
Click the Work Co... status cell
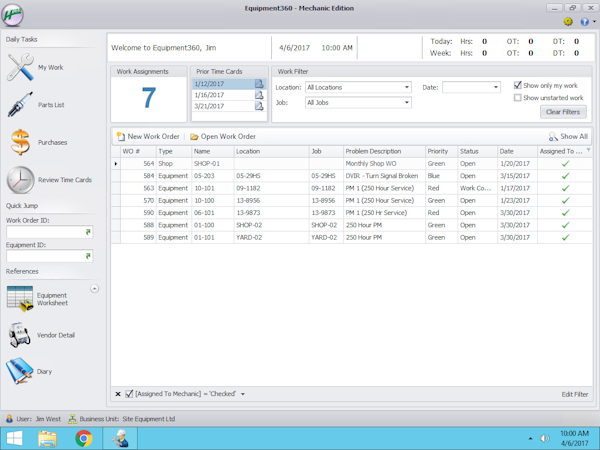(x=477, y=188)
